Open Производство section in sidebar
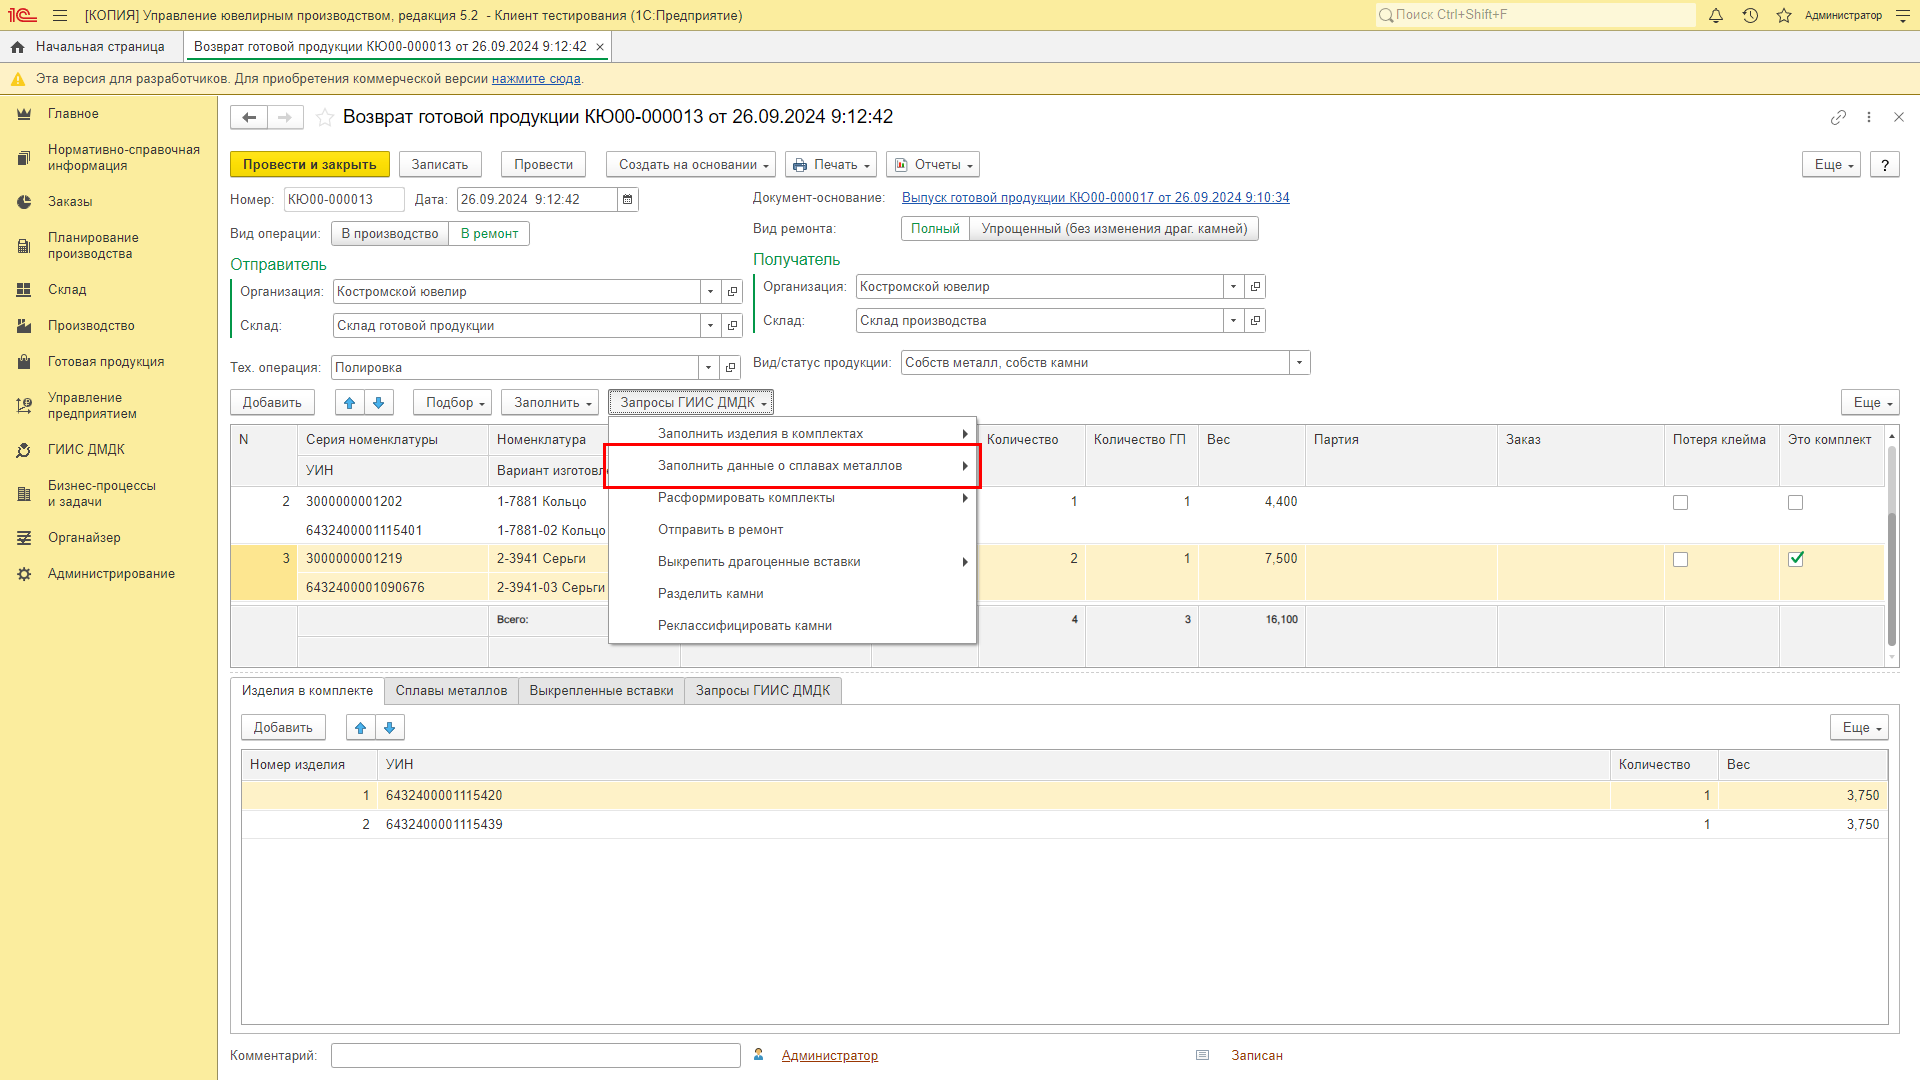The height and width of the screenshot is (1080, 1920). click(x=91, y=326)
